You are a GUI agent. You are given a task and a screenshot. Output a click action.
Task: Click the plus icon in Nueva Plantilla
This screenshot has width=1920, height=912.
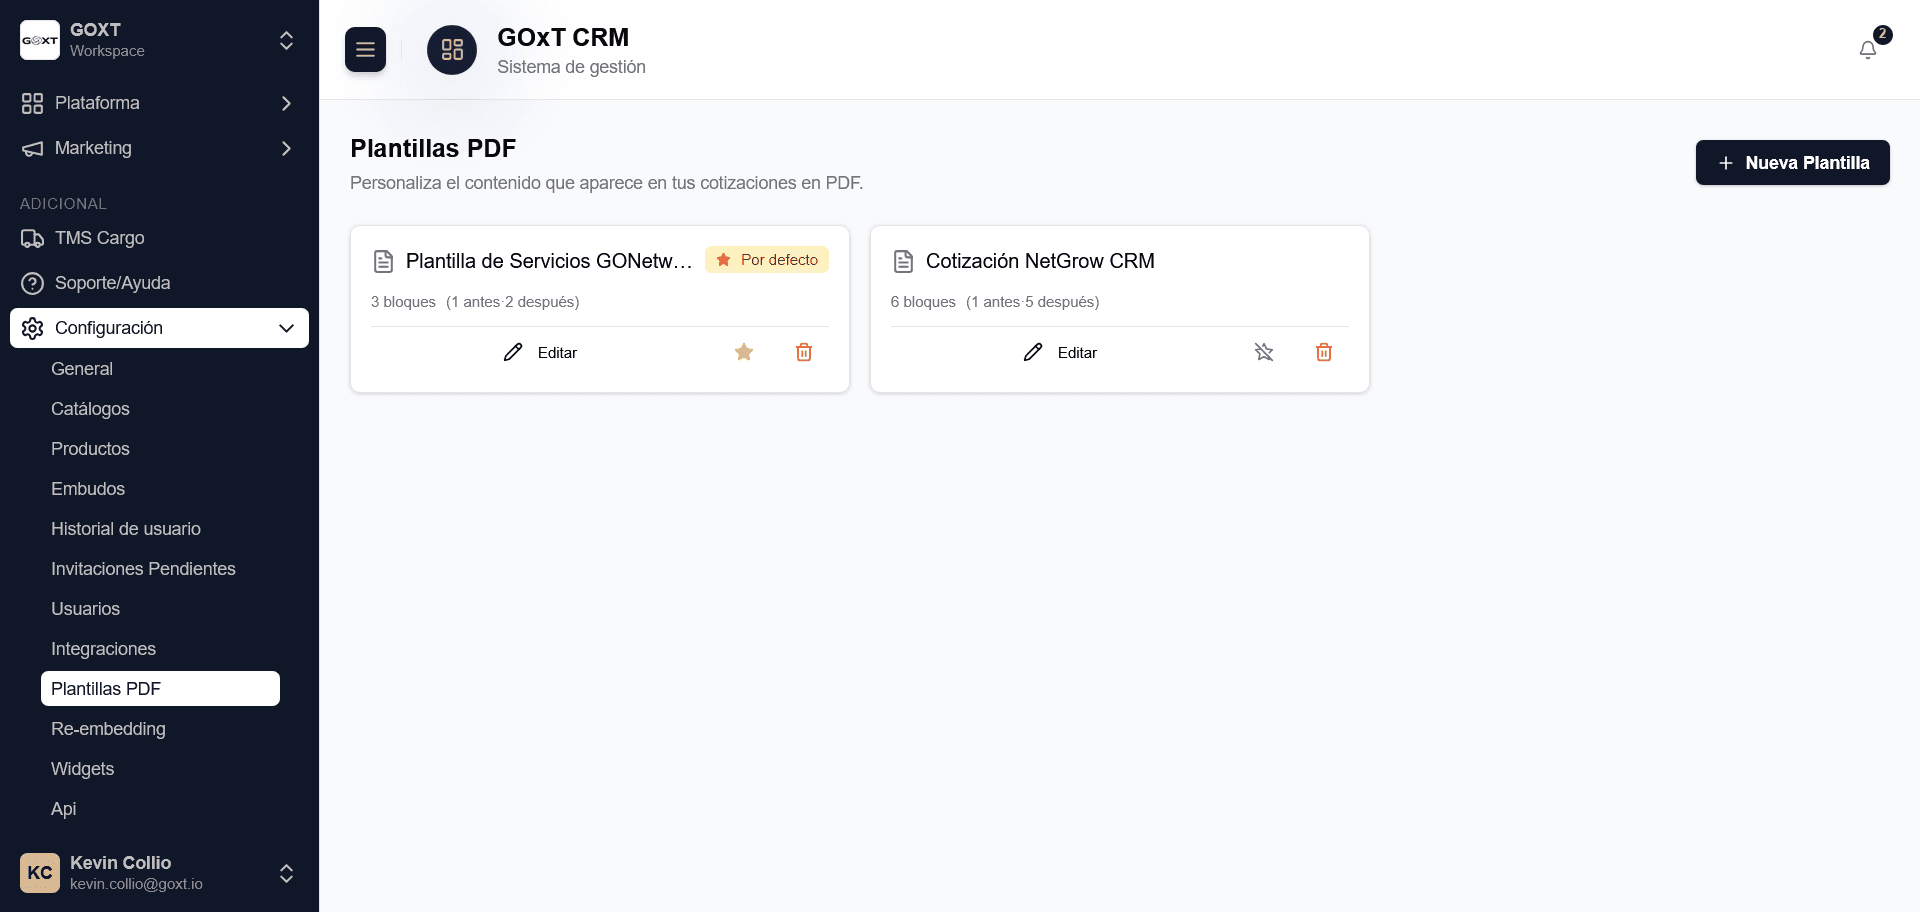point(1725,163)
